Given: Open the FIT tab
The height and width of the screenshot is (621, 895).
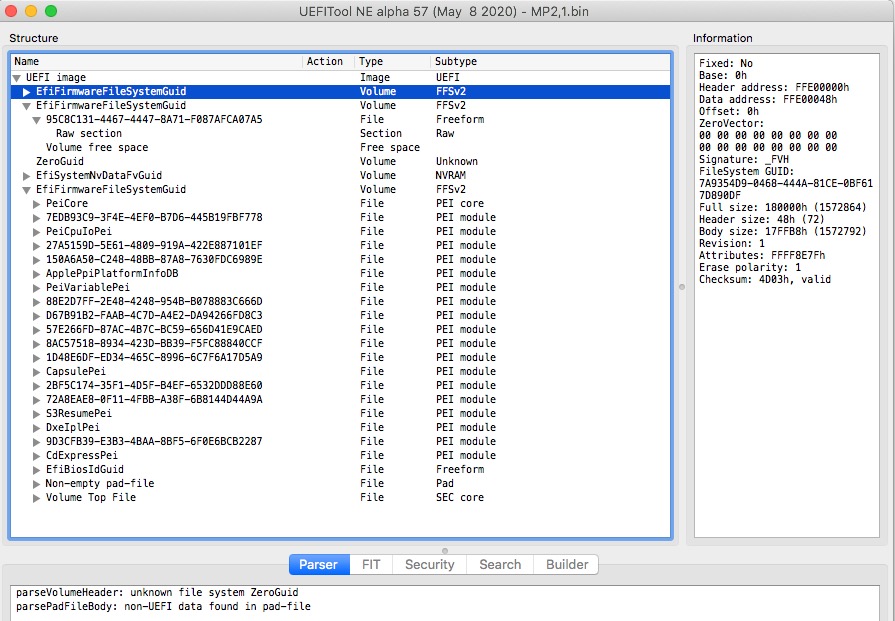Looking at the screenshot, I should pos(371,564).
